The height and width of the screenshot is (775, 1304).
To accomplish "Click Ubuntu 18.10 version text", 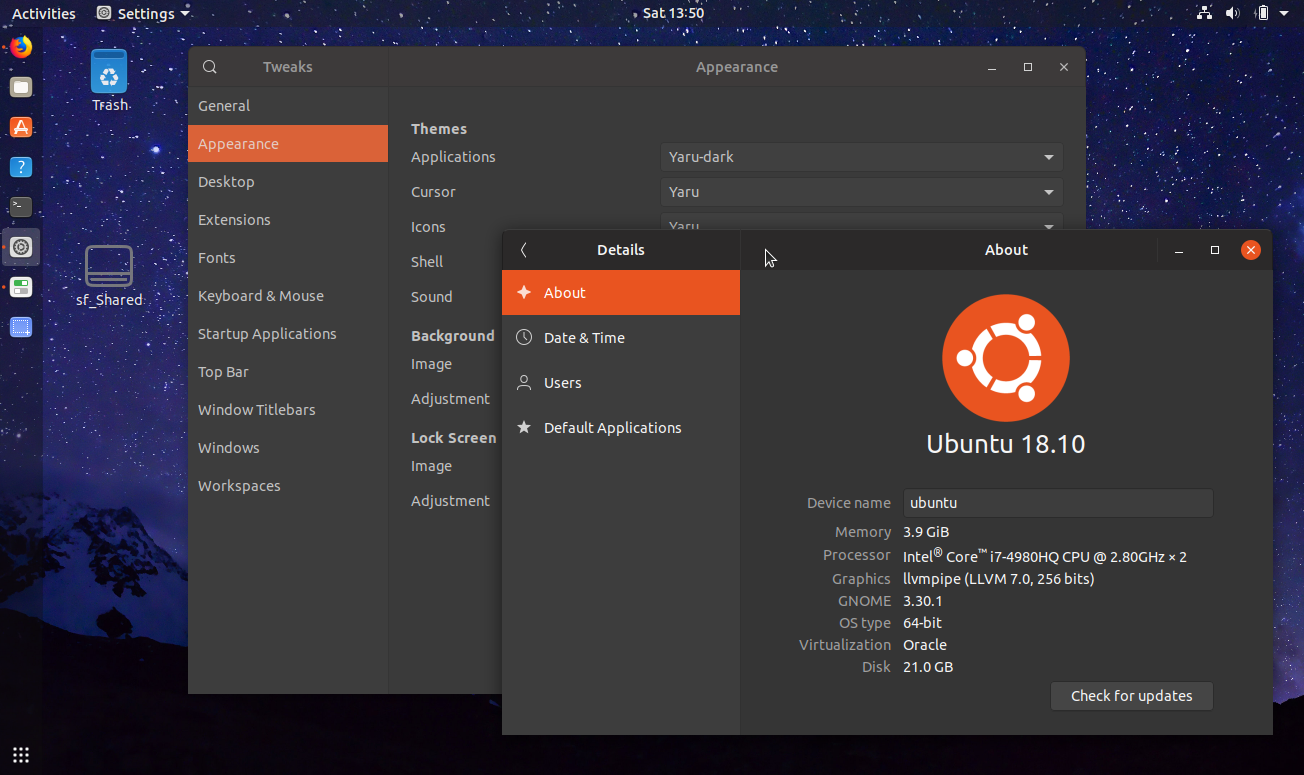I will click(x=1006, y=444).
